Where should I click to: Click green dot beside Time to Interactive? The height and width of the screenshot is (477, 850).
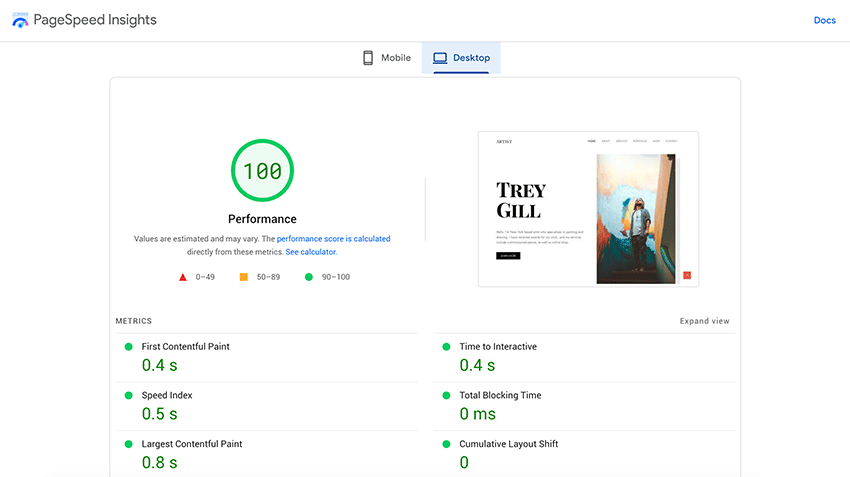[446, 346]
